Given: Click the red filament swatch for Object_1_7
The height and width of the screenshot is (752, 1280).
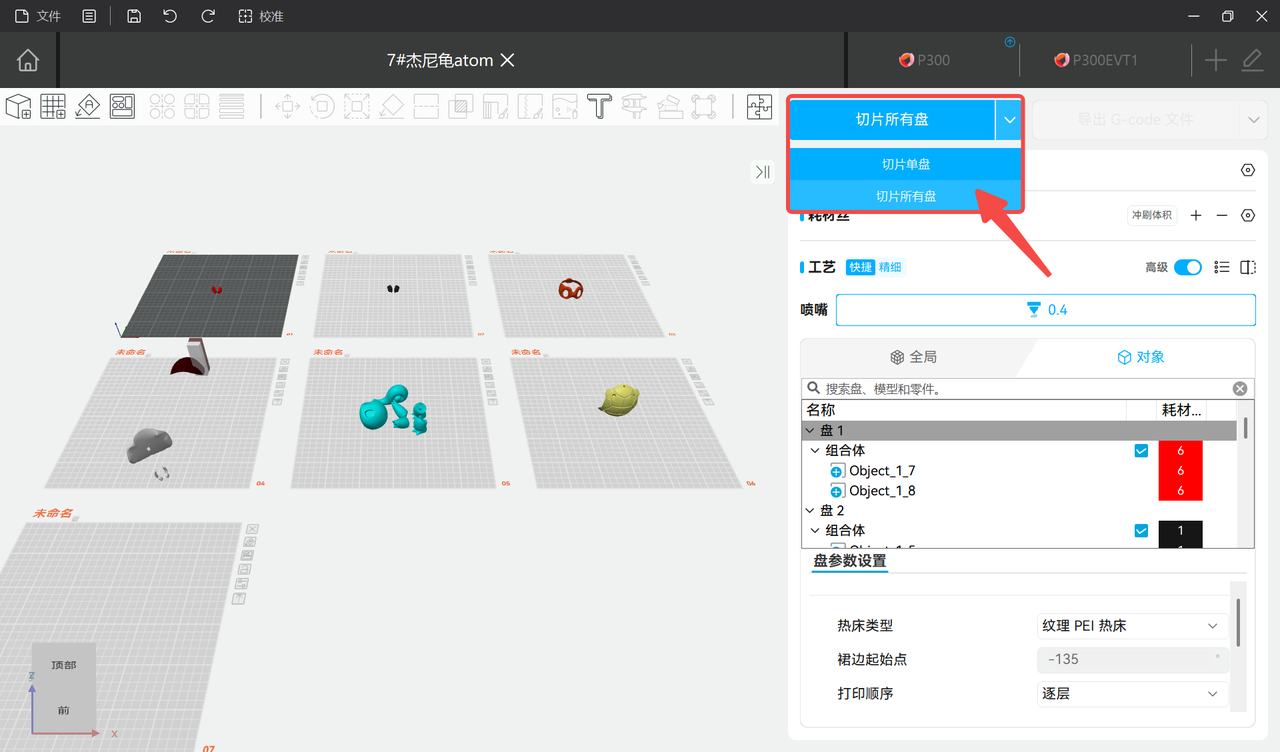Looking at the screenshot, I should (x=1180, y=470).
